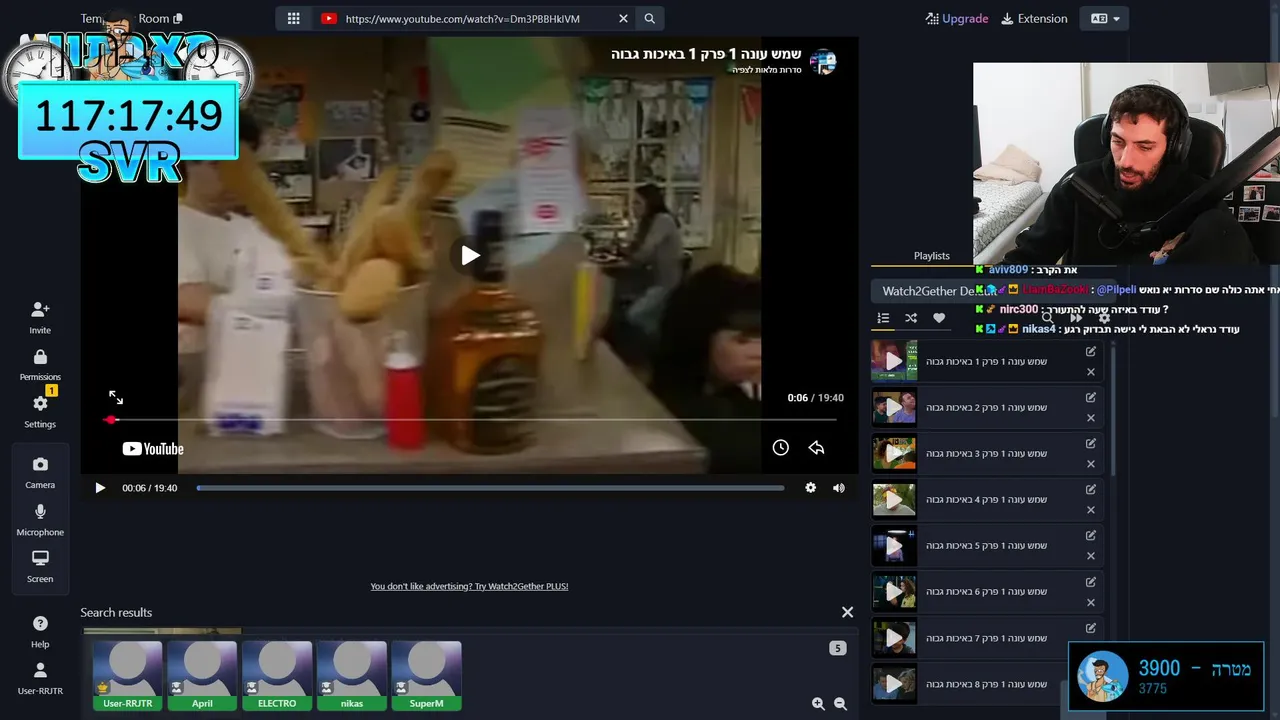The image size is (1280, 720).
Task: Open Invite in left sidebar
Action: pyautogui.click(x=40, y=317)
